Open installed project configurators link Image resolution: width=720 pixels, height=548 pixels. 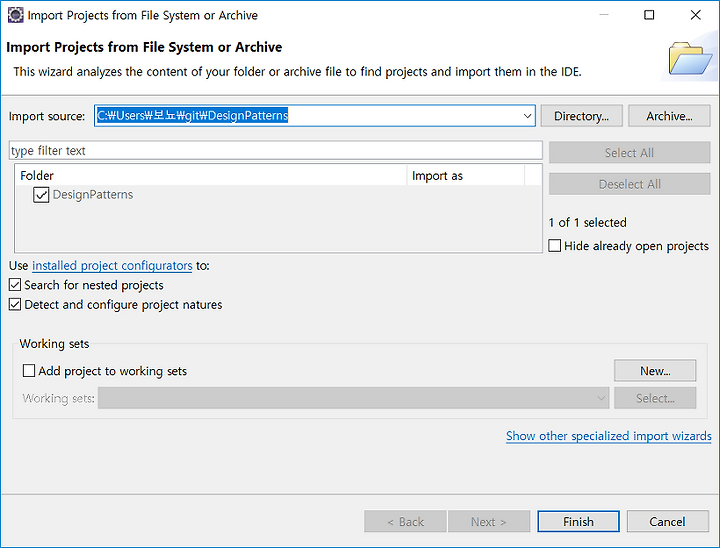[112, 266]
